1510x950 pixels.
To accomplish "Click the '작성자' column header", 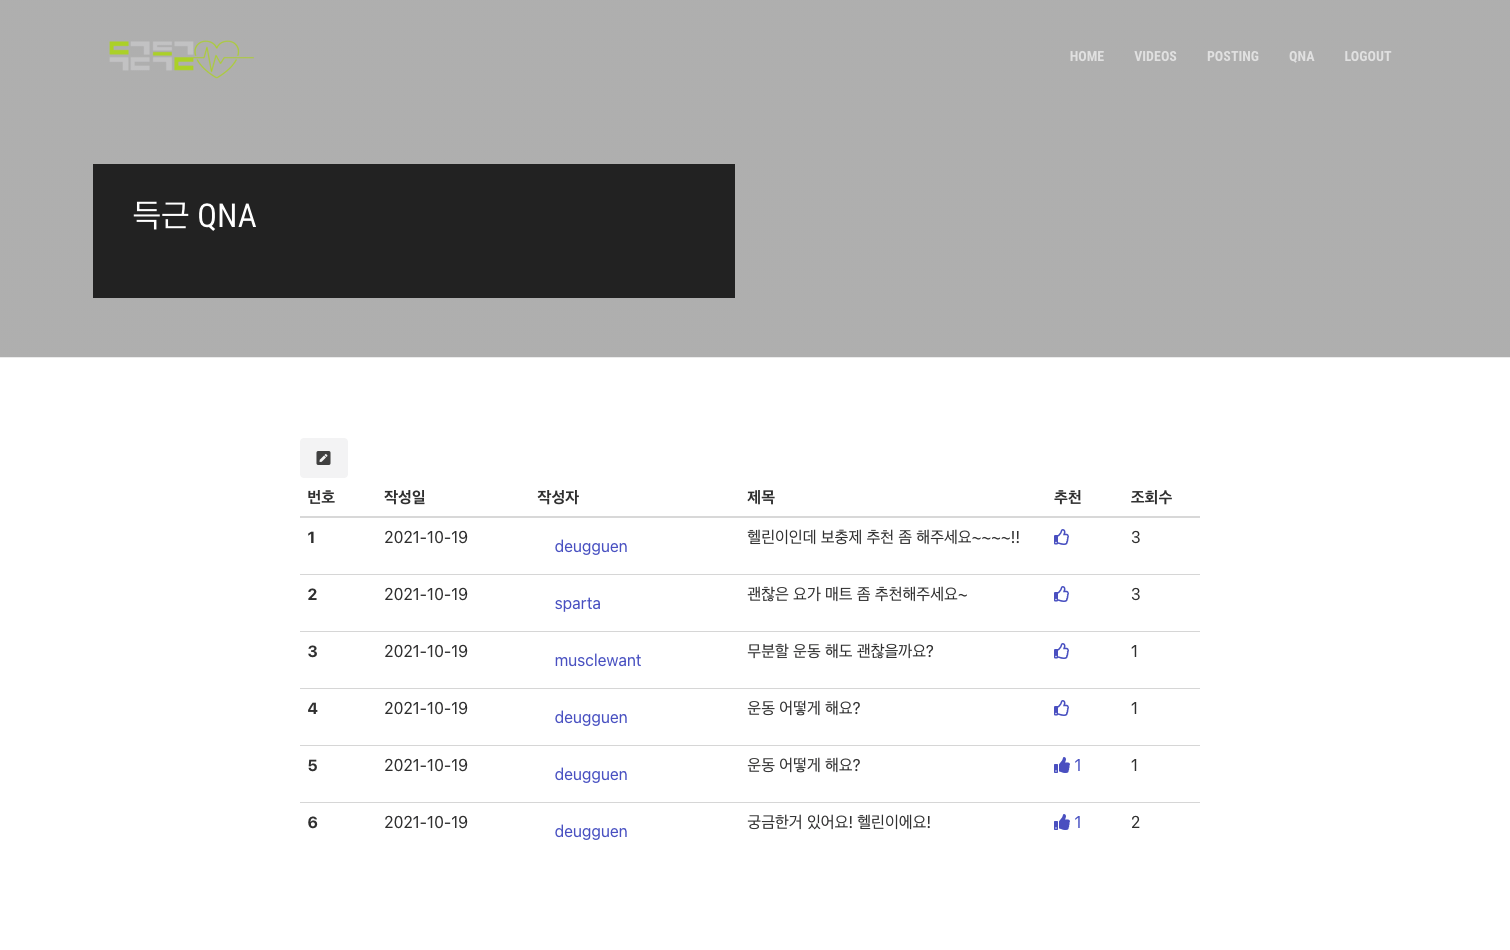I will click(558, 497).
